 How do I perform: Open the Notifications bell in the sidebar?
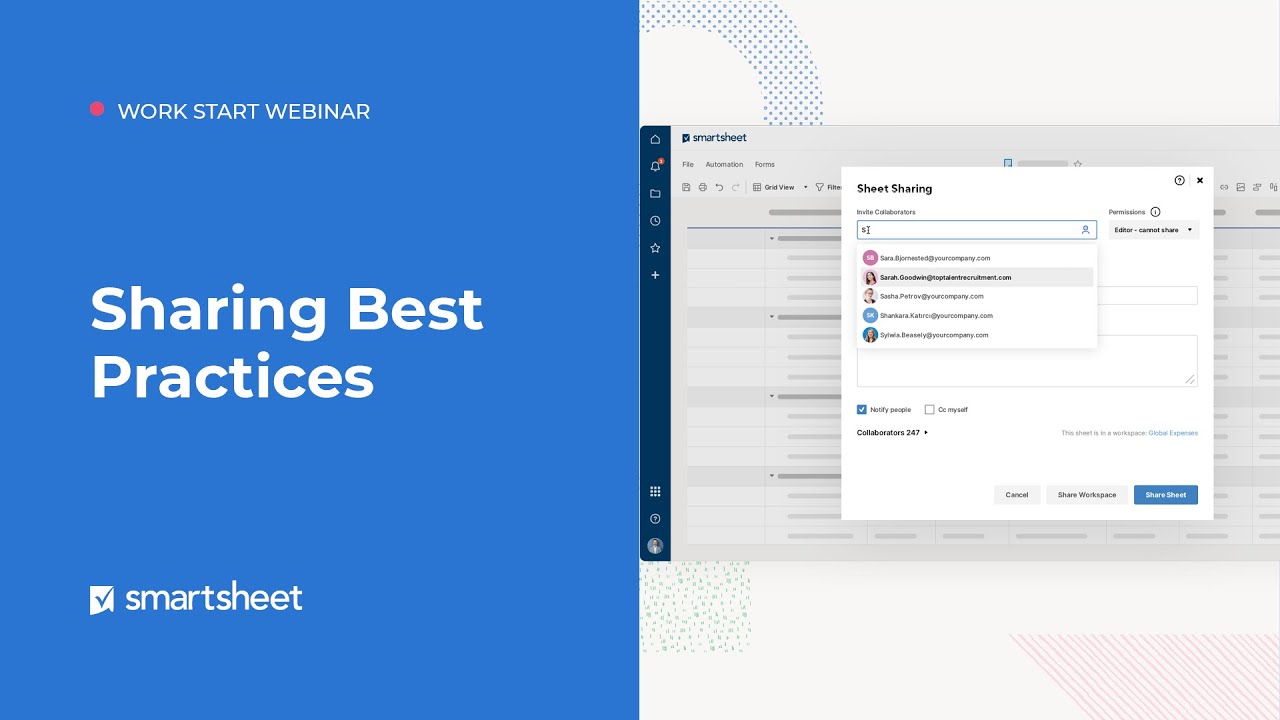[655, 166]
